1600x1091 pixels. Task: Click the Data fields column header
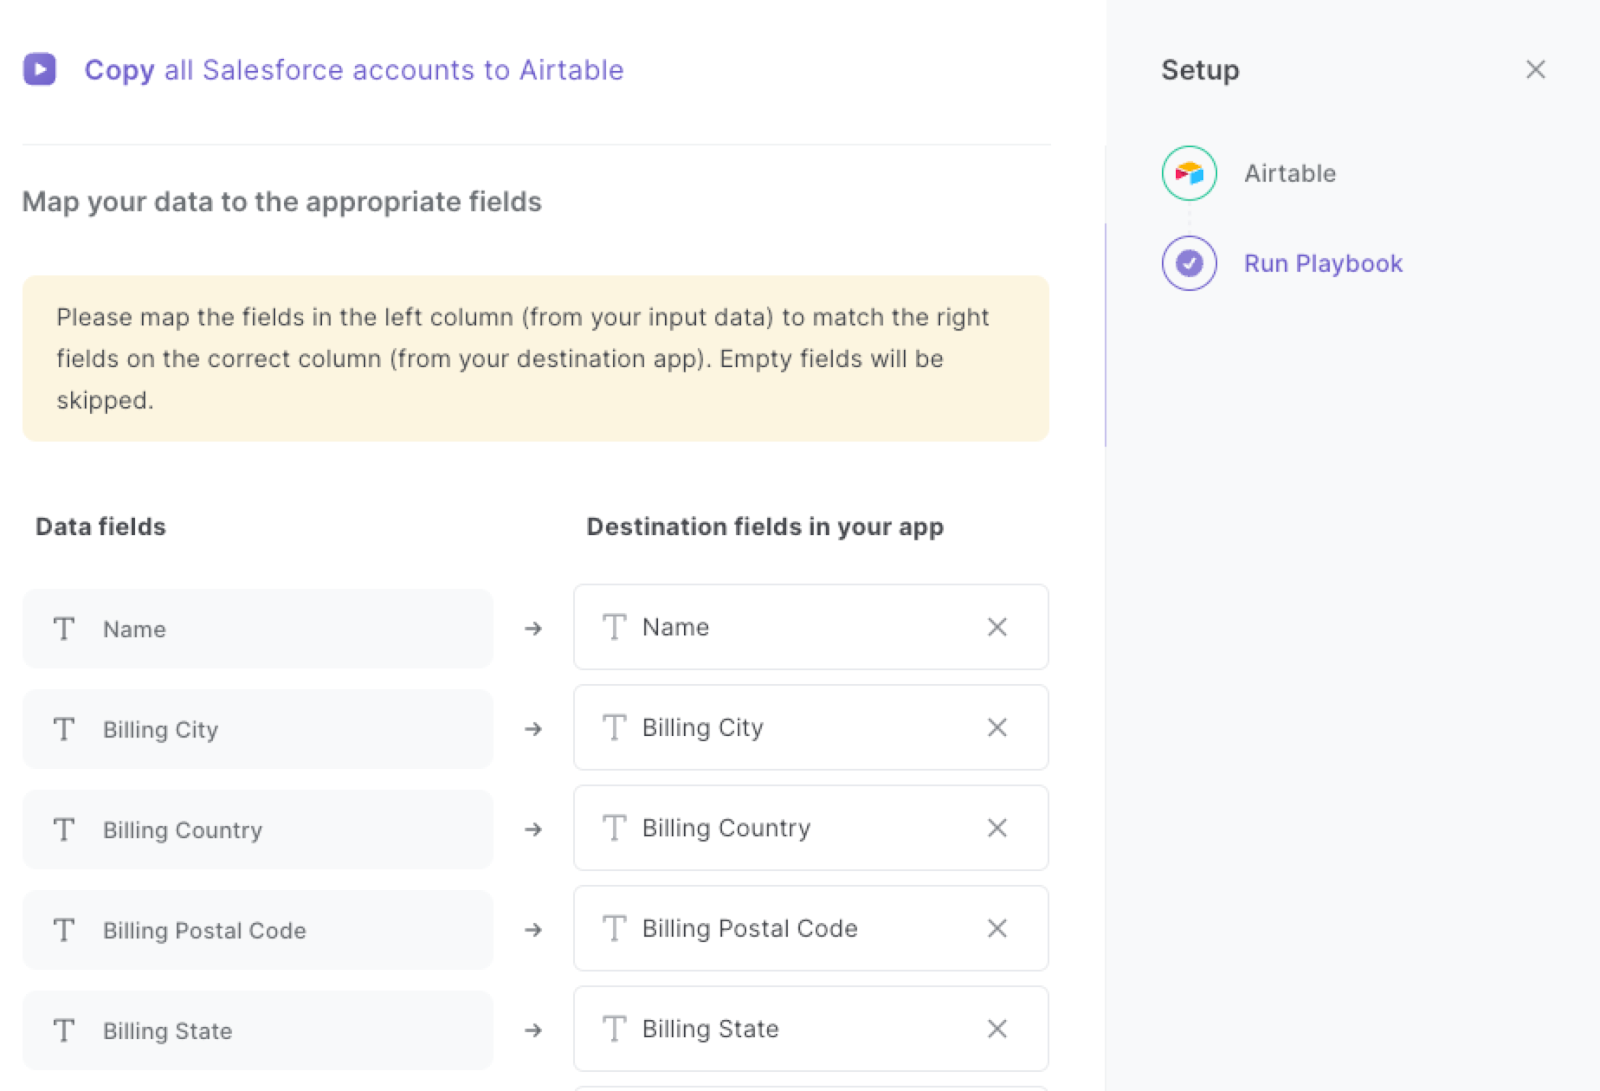[x=101, y=527]
